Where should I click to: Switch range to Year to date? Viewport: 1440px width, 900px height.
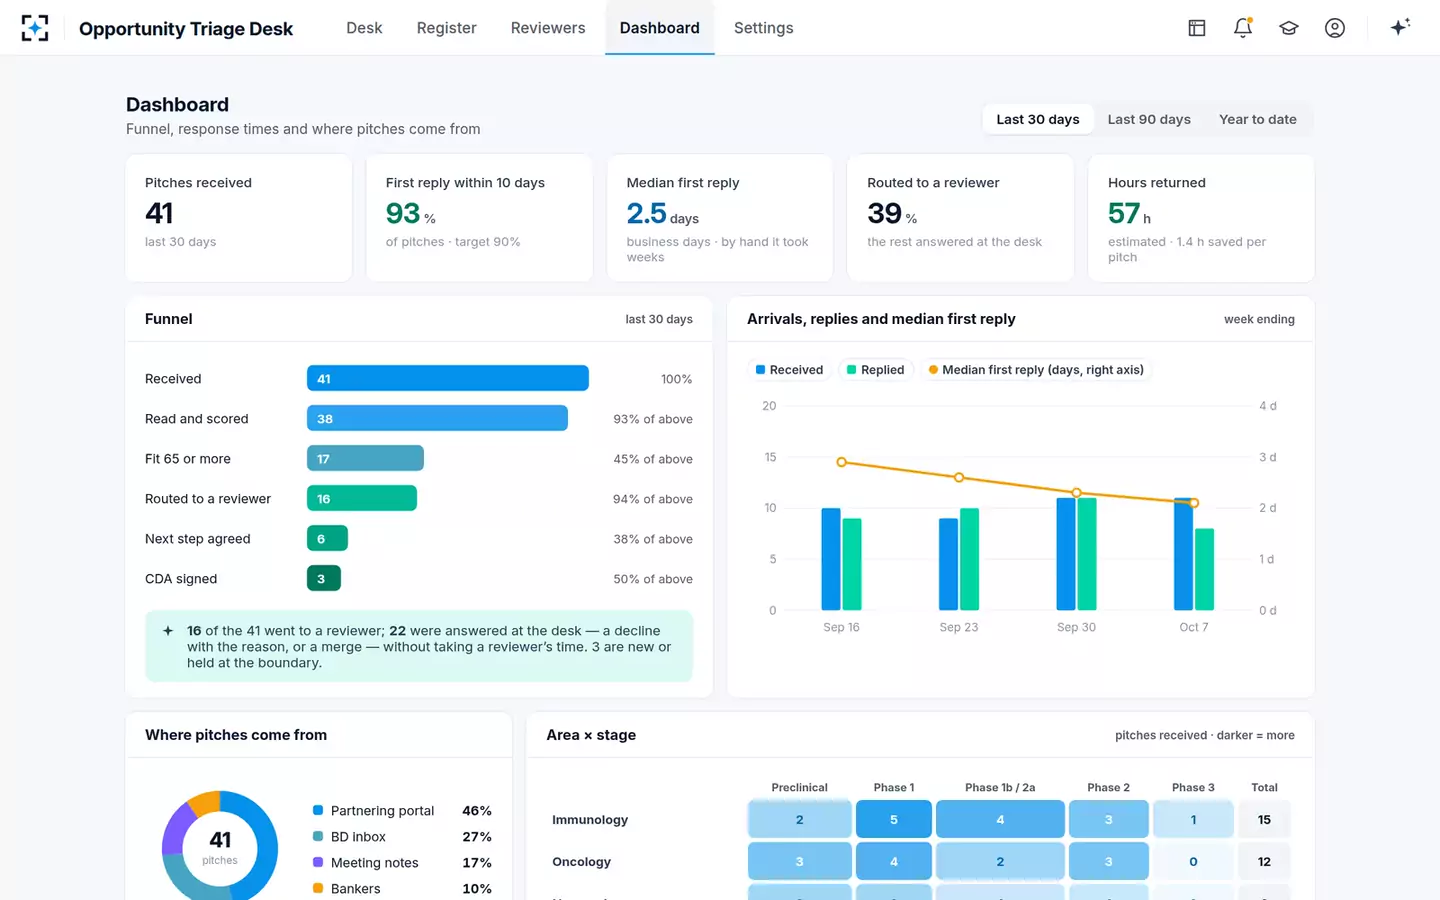[x=1258, y=119]
